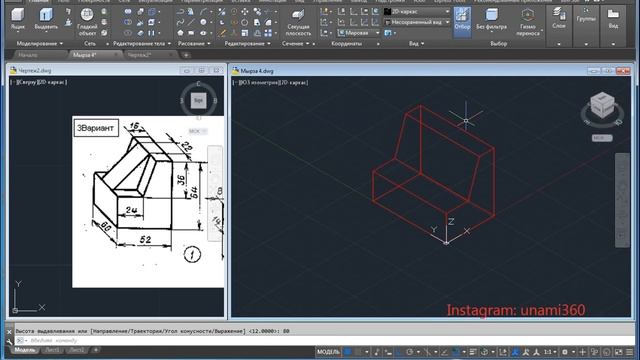Switch to the Начало document tab

pyautogui.click(x=28, y=55)
